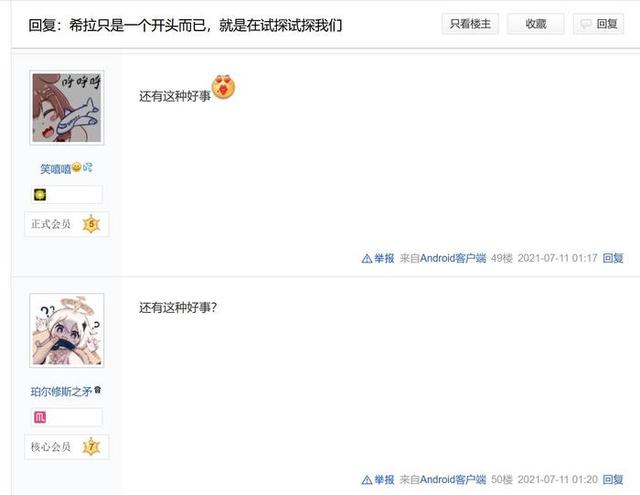Report the 50楼 post via 举报
Image resolution: width=640 pixels, height=495 pixels.
378,479
